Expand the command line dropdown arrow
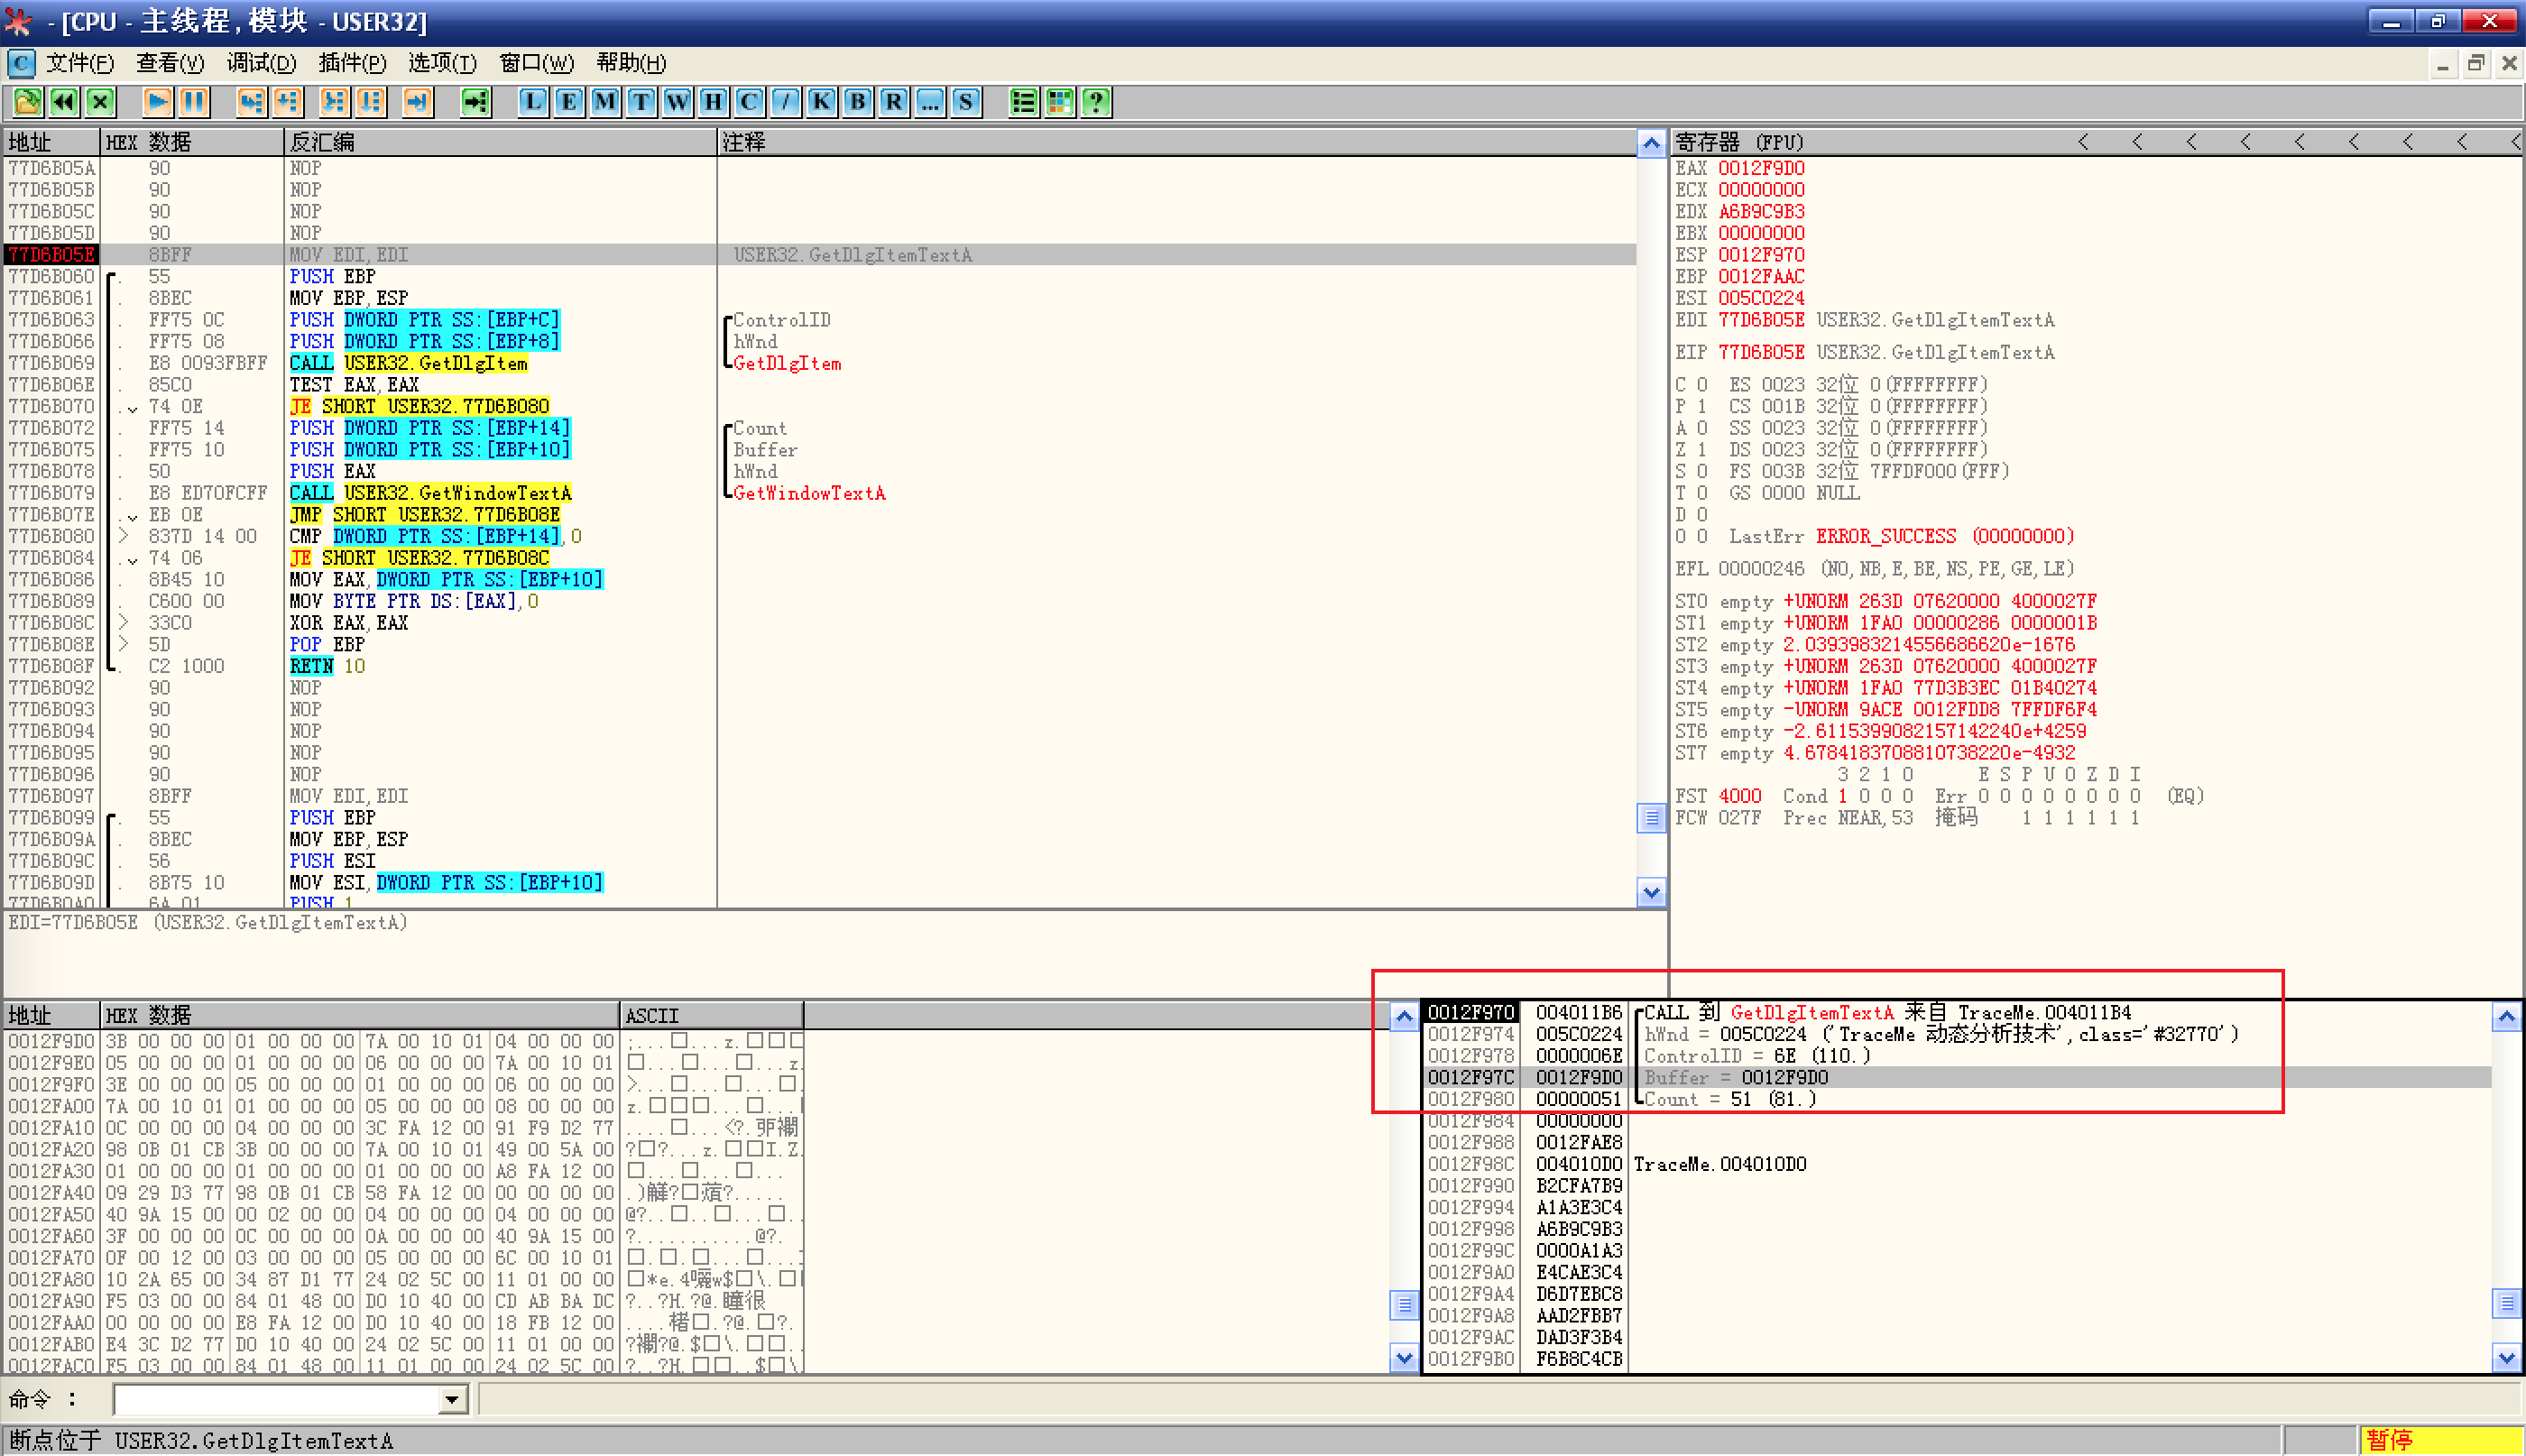 (452, 1399)
